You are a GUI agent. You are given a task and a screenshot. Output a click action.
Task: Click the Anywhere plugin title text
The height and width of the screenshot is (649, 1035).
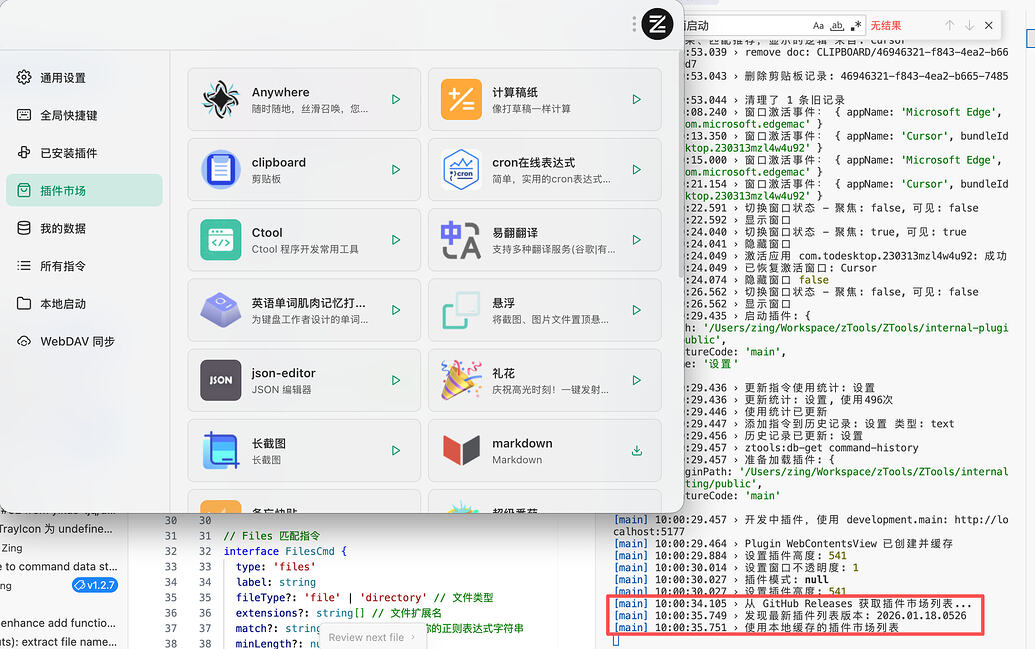pos(281,92)
